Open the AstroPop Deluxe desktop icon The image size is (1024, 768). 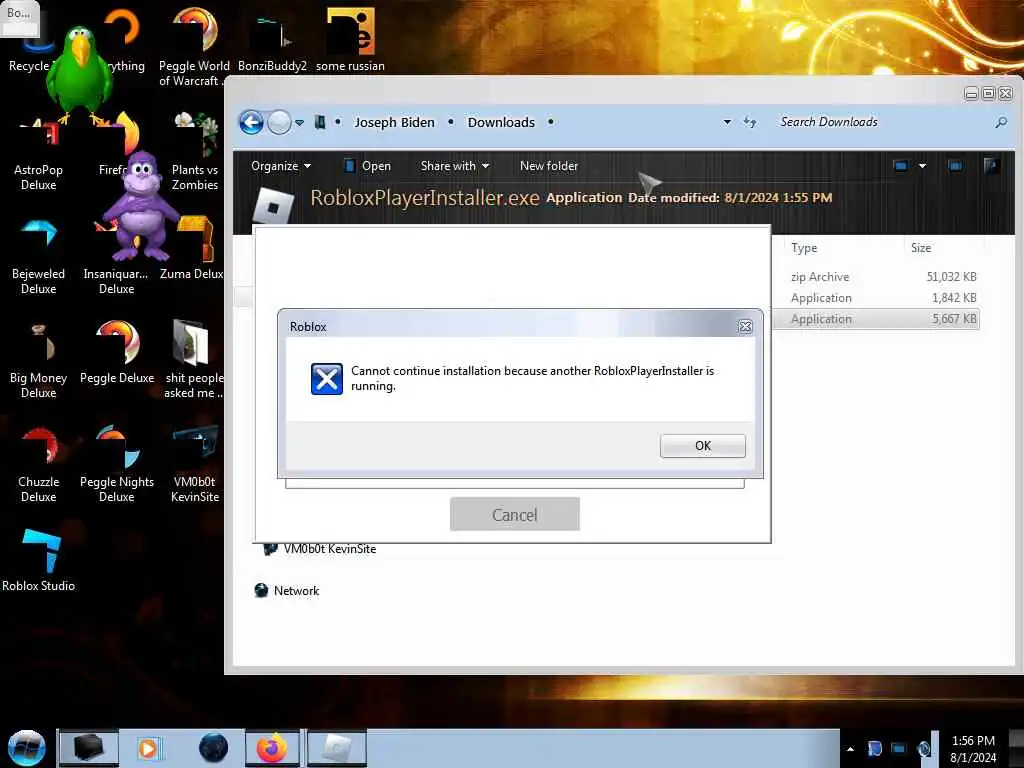[39, 155]
